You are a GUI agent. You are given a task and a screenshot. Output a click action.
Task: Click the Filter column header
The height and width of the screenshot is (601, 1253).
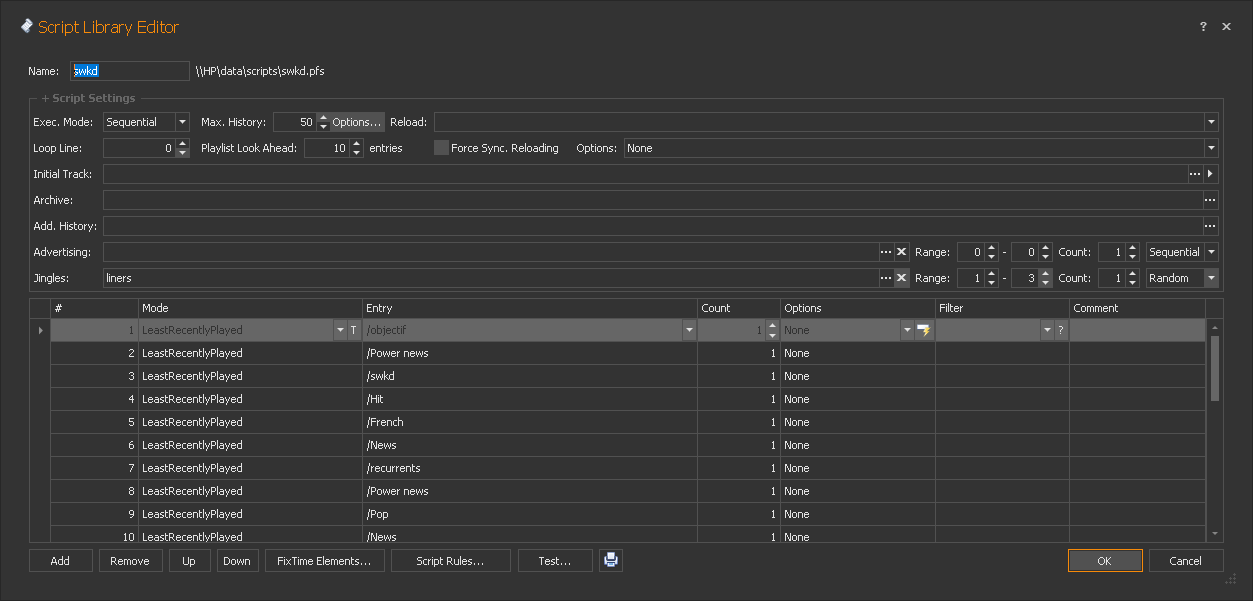pos(1002,308)
